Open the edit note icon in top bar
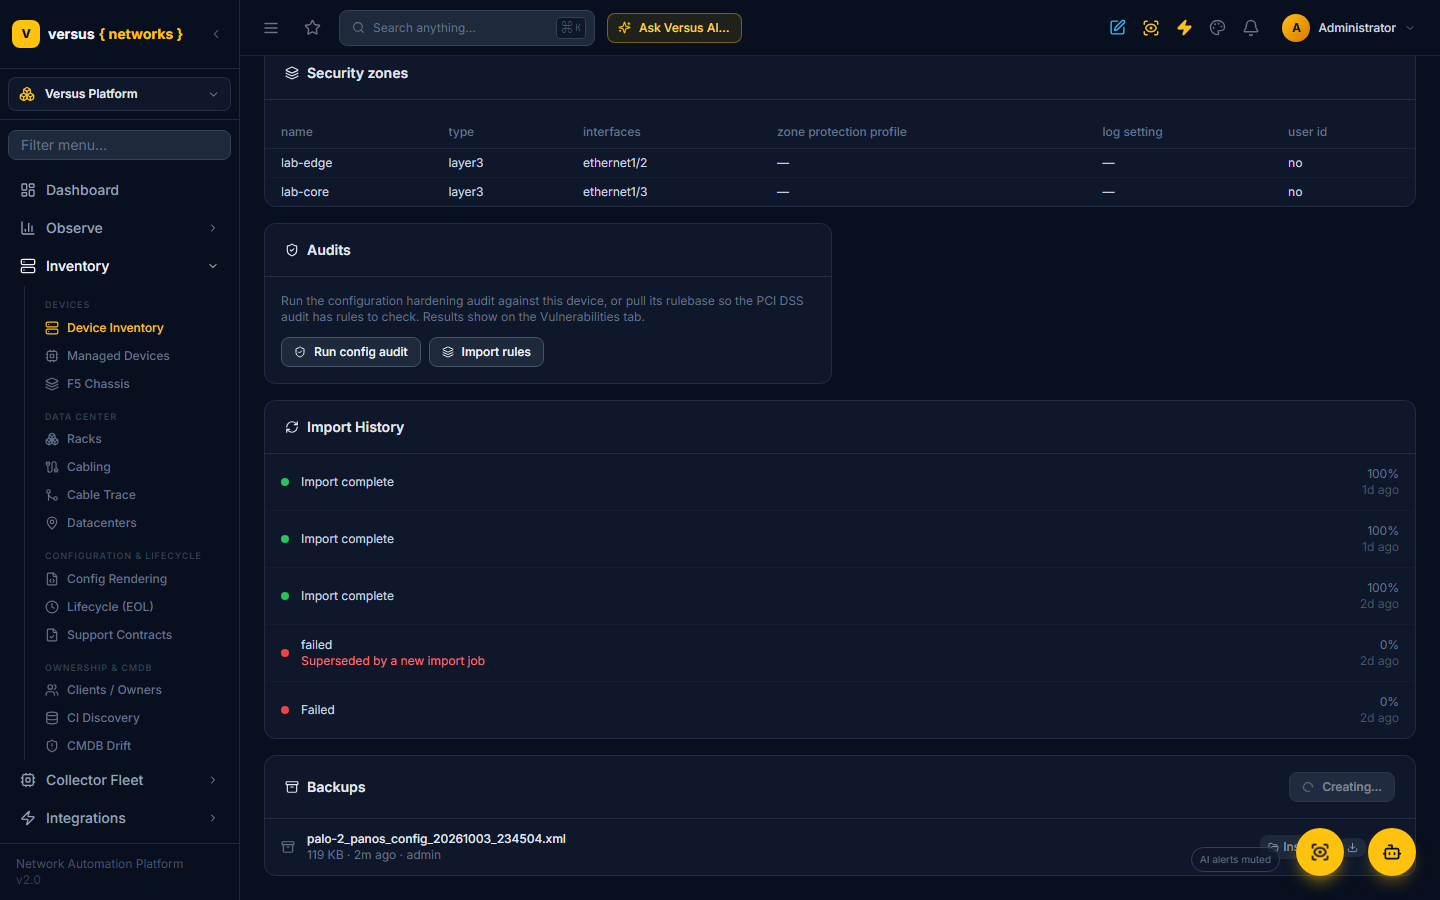This screenshot has height=900, width=1440. 1118,28
